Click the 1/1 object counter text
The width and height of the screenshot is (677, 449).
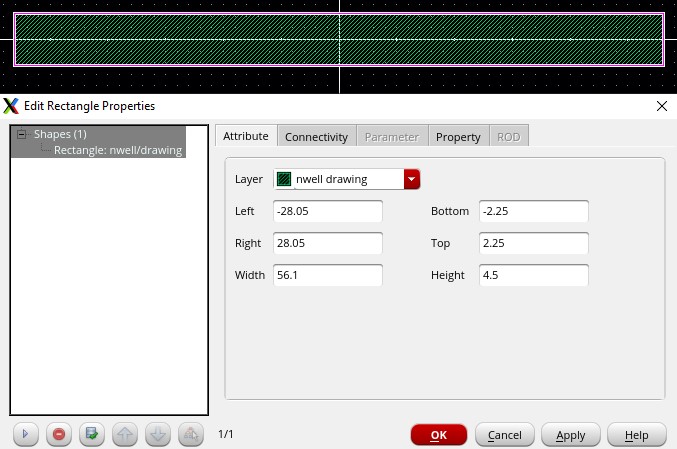225,434
